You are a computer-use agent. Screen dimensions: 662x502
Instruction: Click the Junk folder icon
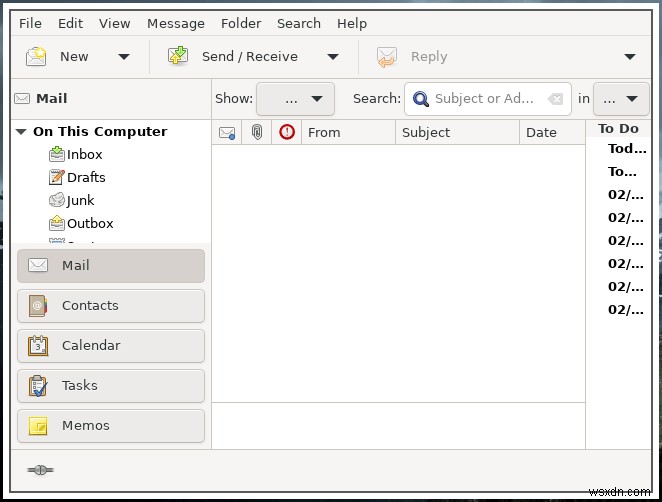pyautogui.click(x=57, y=200)
